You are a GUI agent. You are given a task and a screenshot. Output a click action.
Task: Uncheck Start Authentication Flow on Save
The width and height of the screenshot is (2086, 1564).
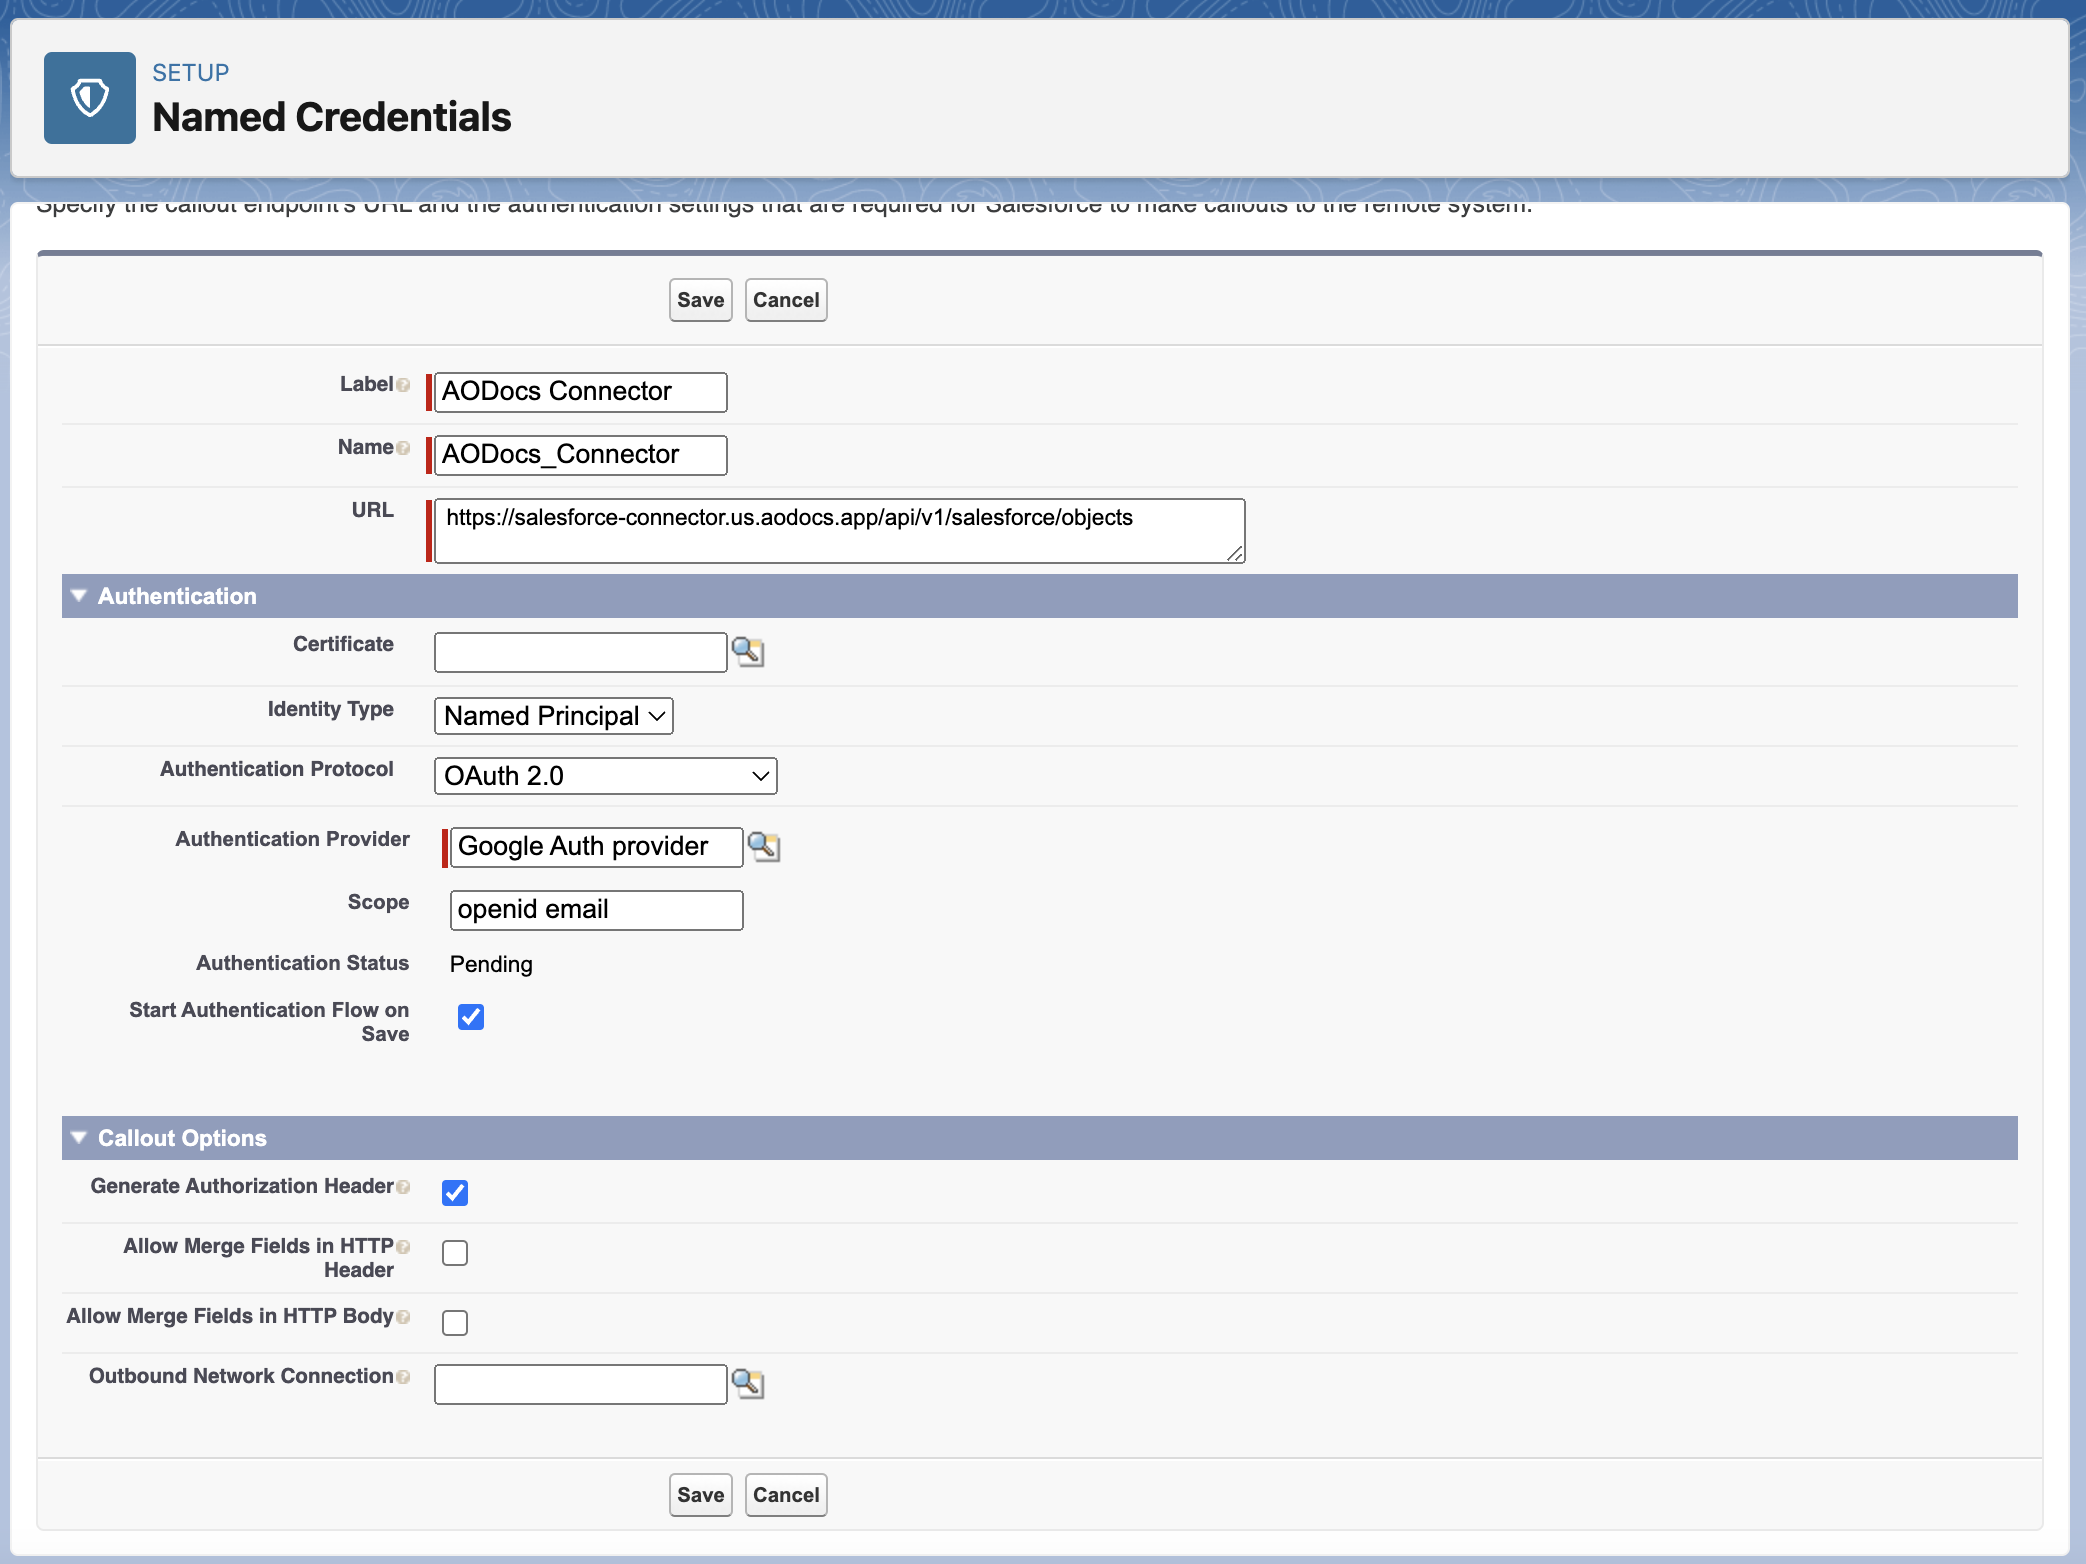[471, 1017]
